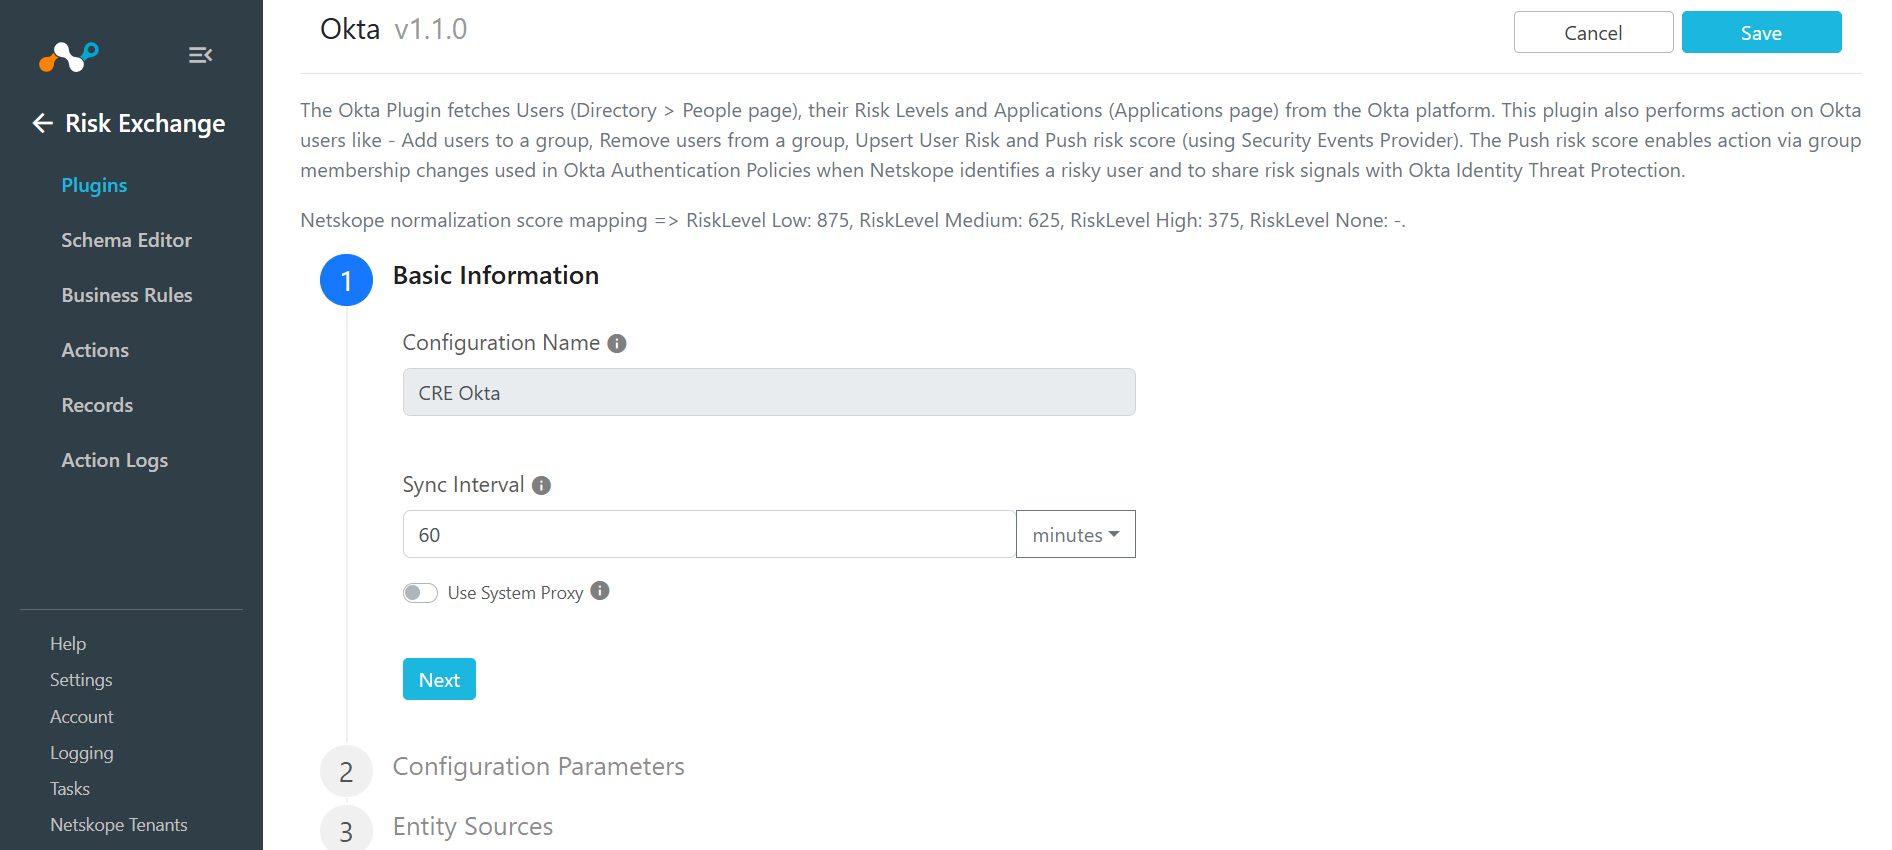Expand the Entity Sources section
Image resolution: width=1892 pixels, height=850 pixels.
473,826
